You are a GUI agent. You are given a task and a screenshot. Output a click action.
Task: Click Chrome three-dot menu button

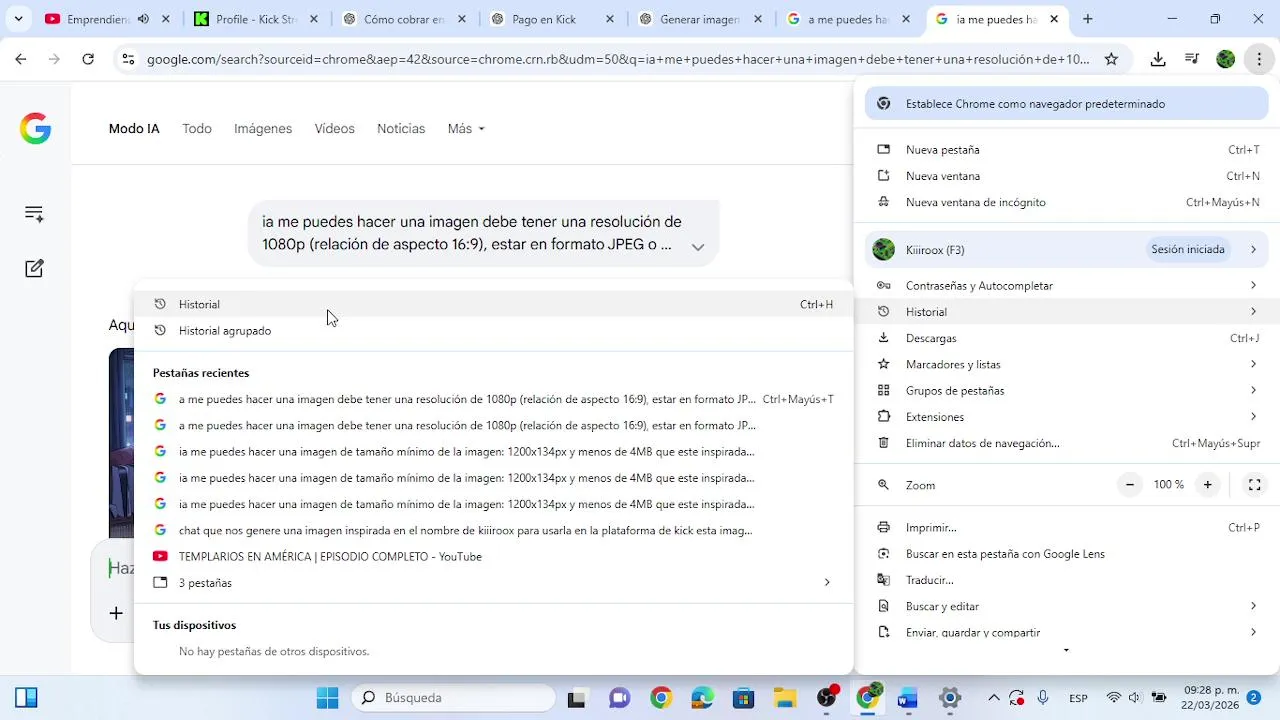(1259, 59)
